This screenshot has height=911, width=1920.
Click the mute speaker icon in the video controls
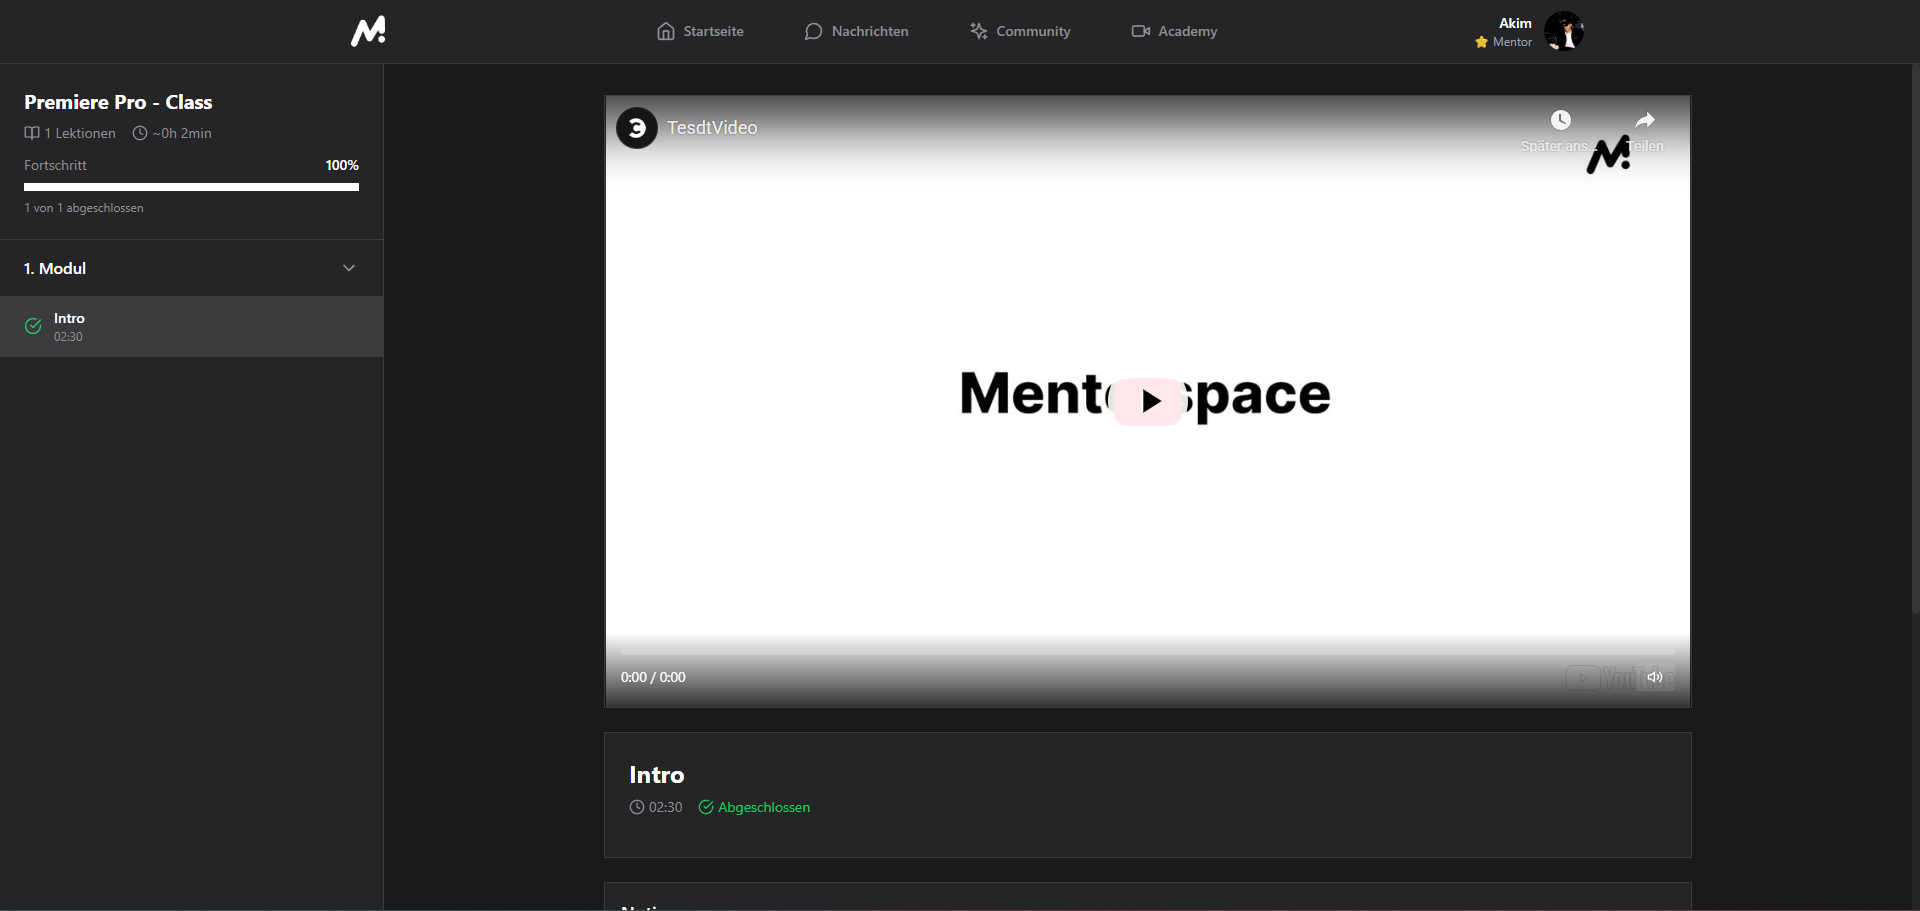click(1654, 677)
